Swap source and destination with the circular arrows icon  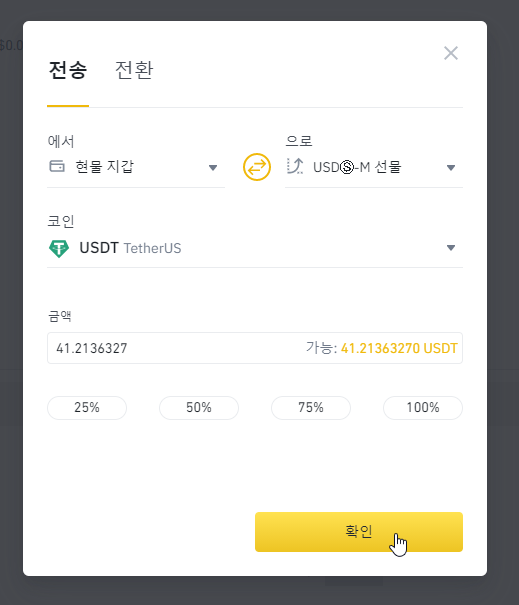click(257, 167)
